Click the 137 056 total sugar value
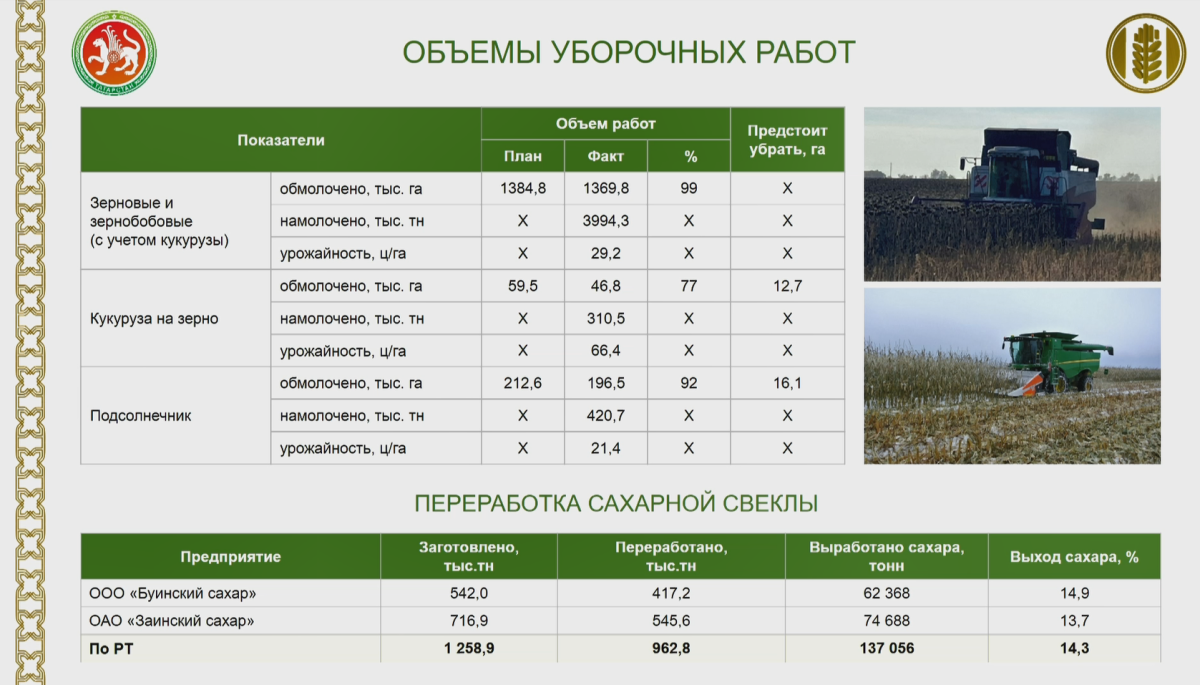Screen dimensions: 1200x685 point(887,649)
